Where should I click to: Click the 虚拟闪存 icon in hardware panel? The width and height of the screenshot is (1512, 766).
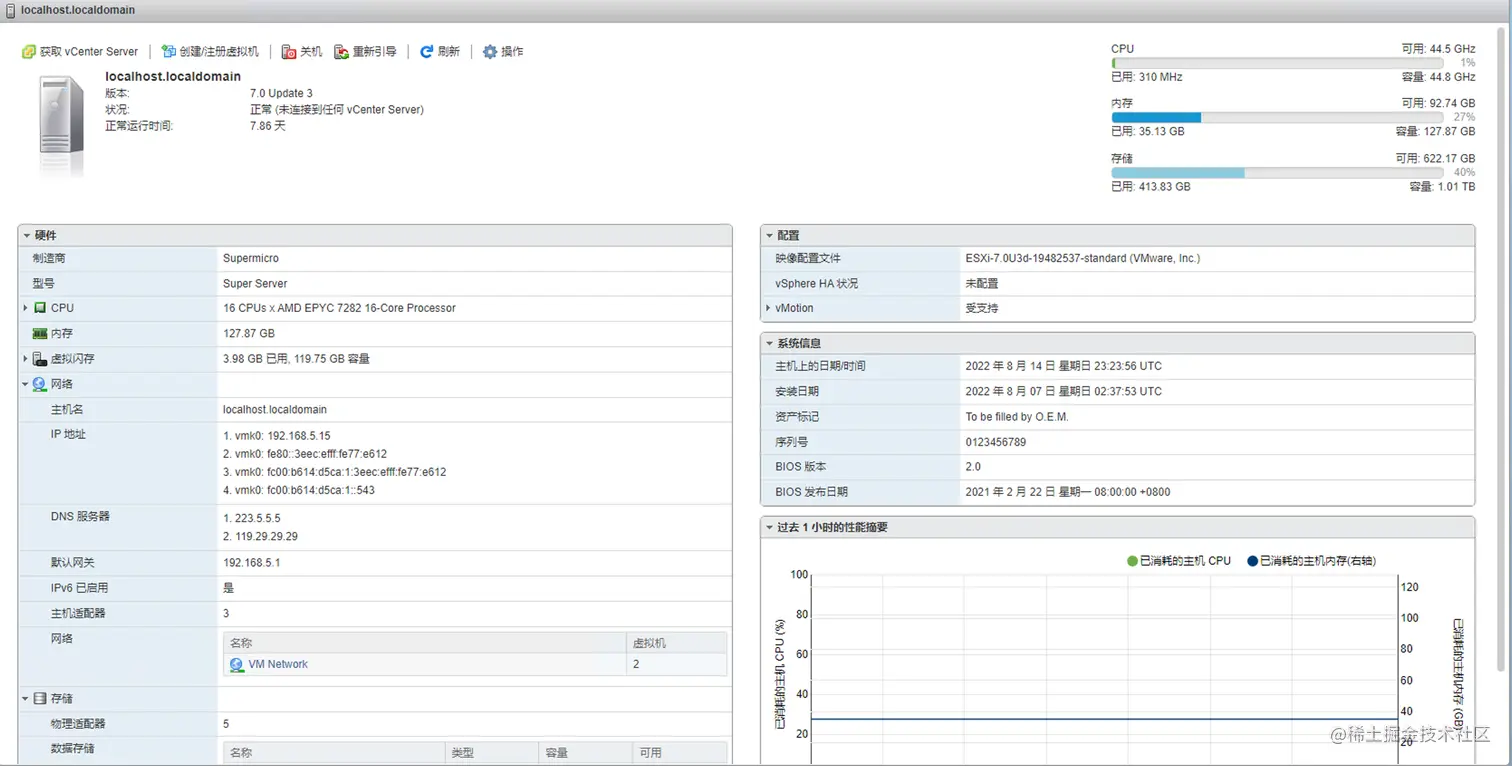coord(40,359)
